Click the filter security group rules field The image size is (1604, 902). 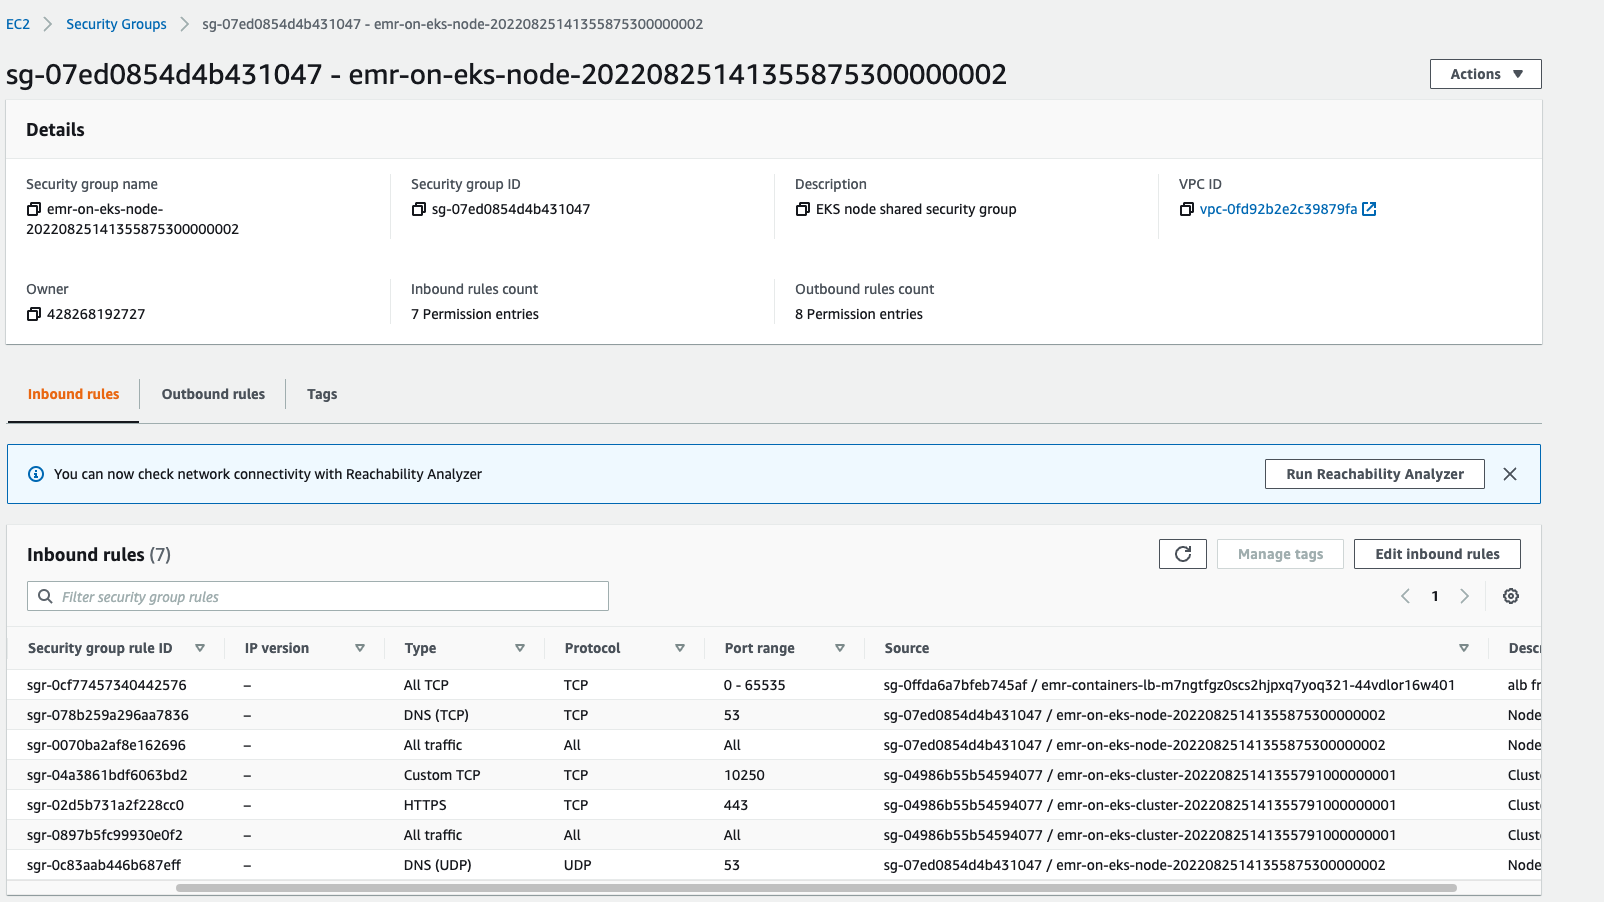[x=317, y=595]
